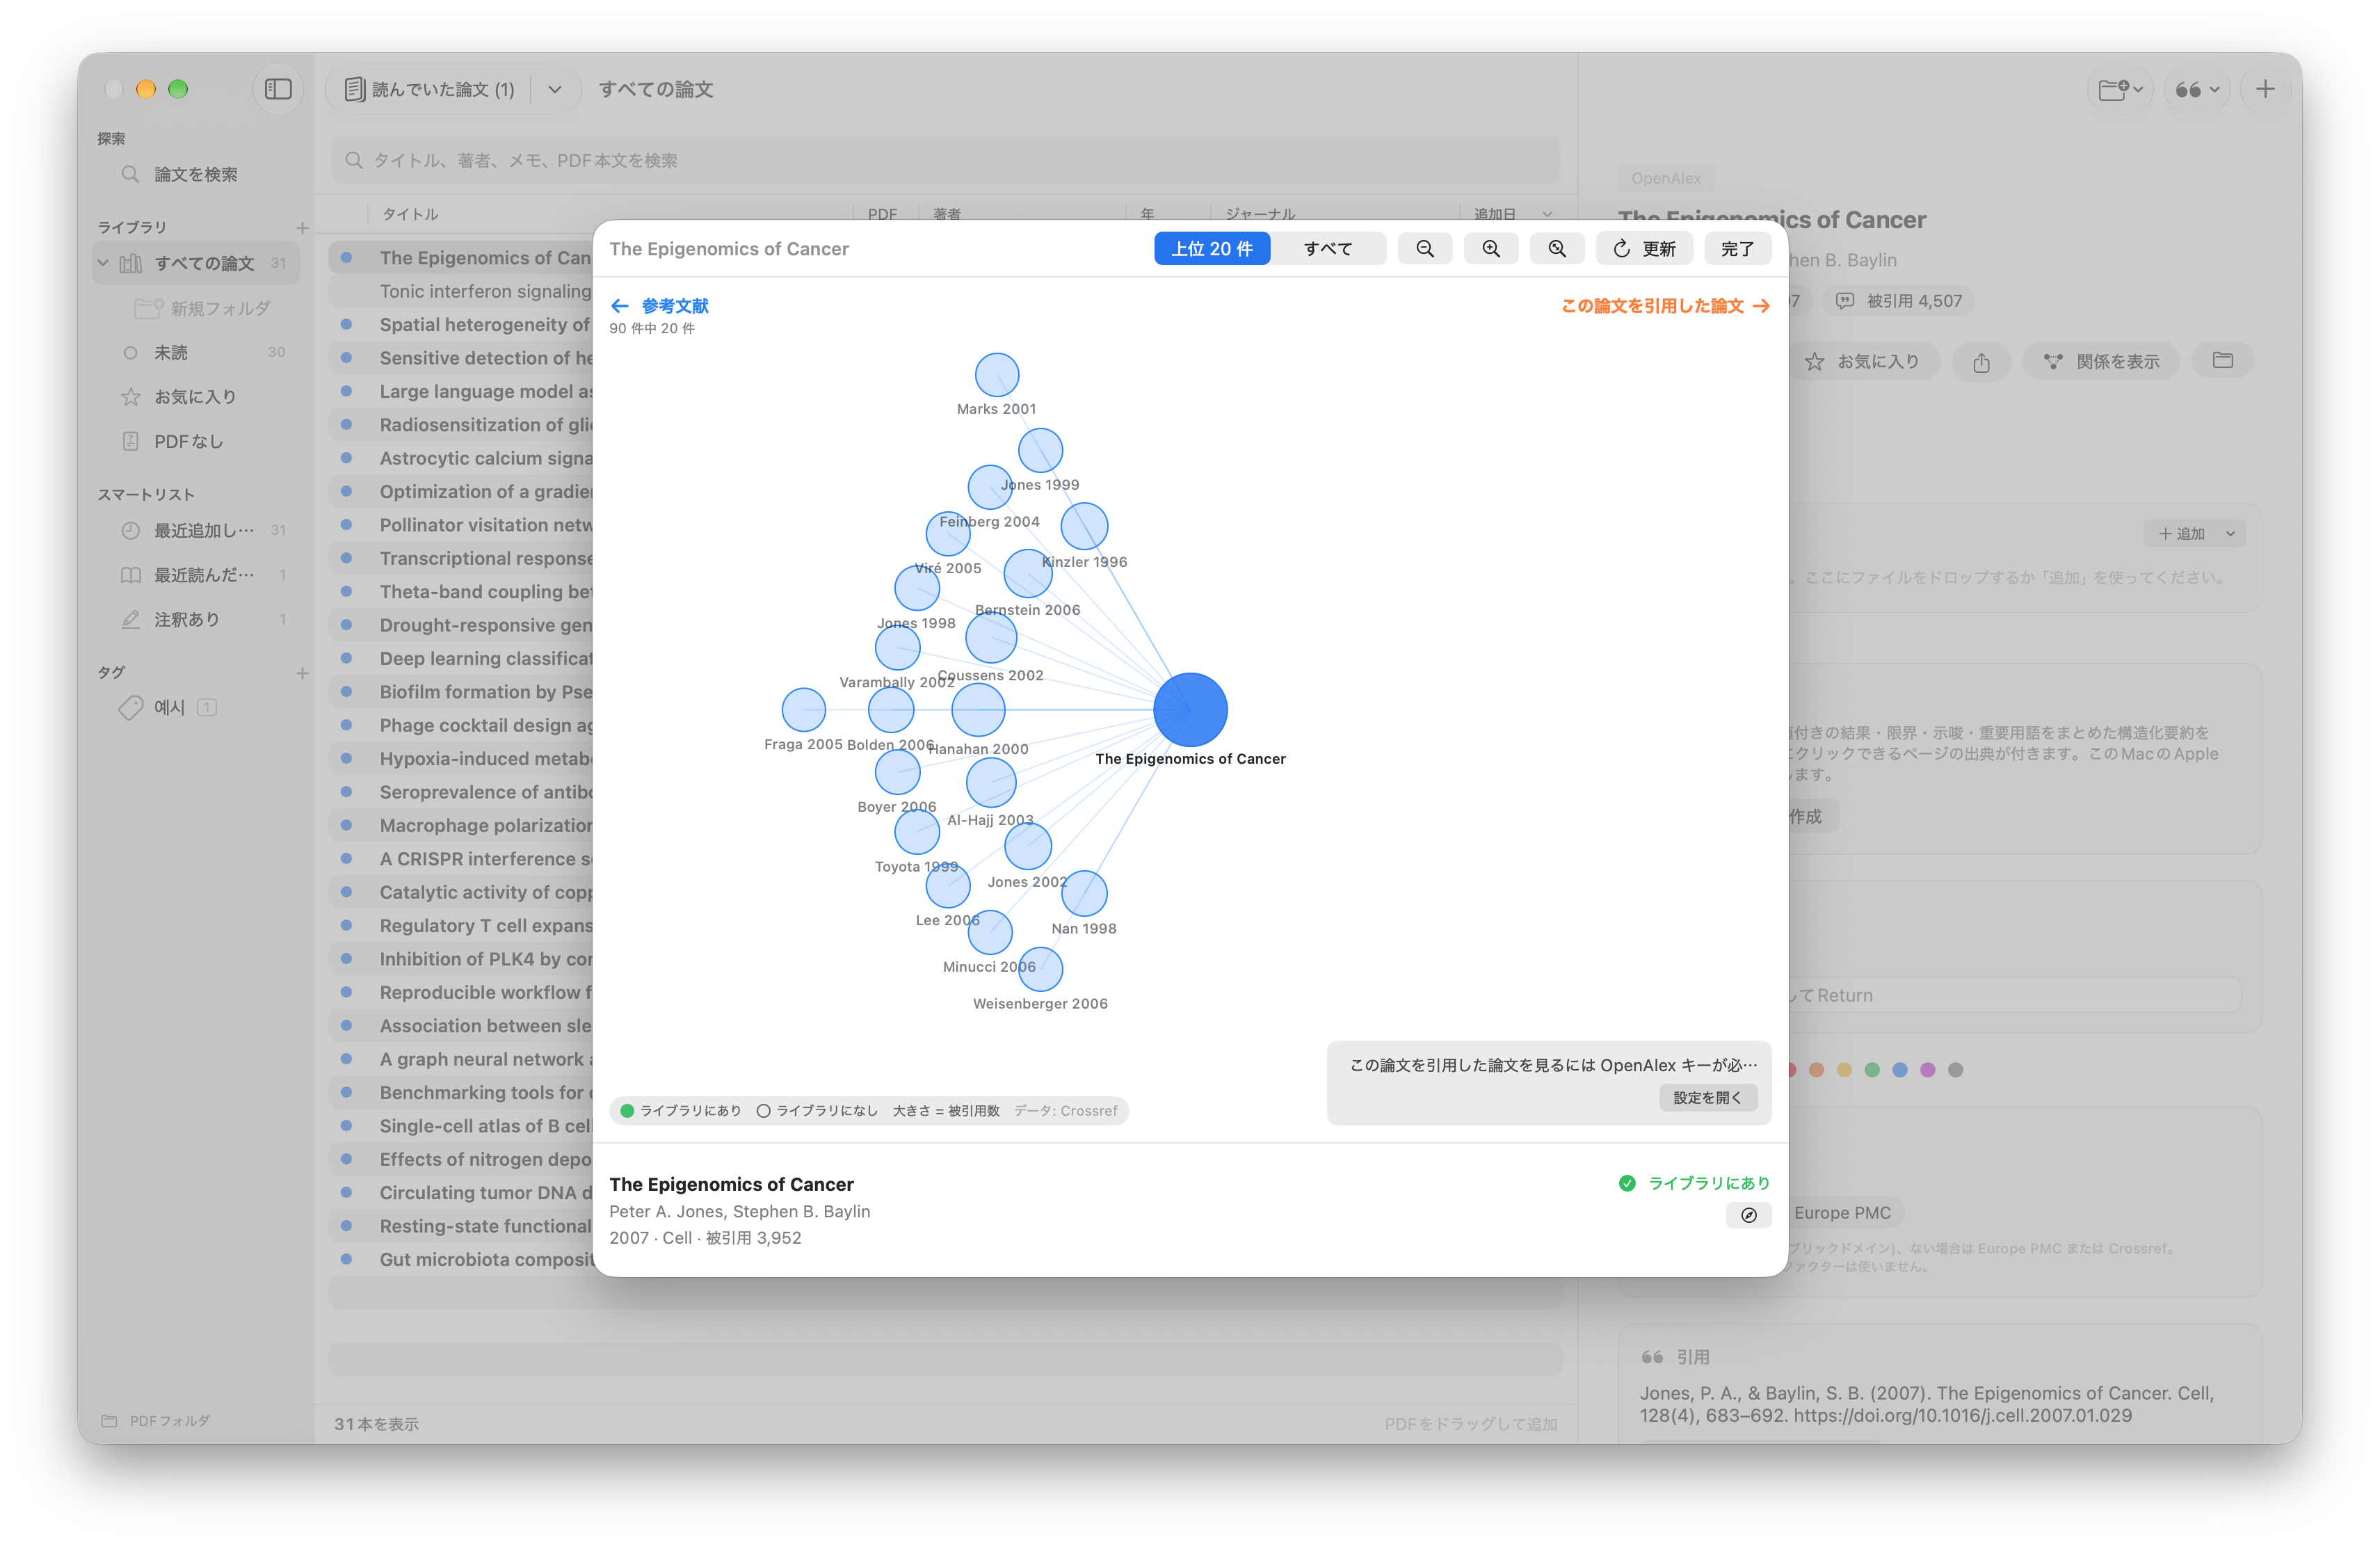
Task: Open paper in browser via compass icon
Action: coord(1748,1215)
